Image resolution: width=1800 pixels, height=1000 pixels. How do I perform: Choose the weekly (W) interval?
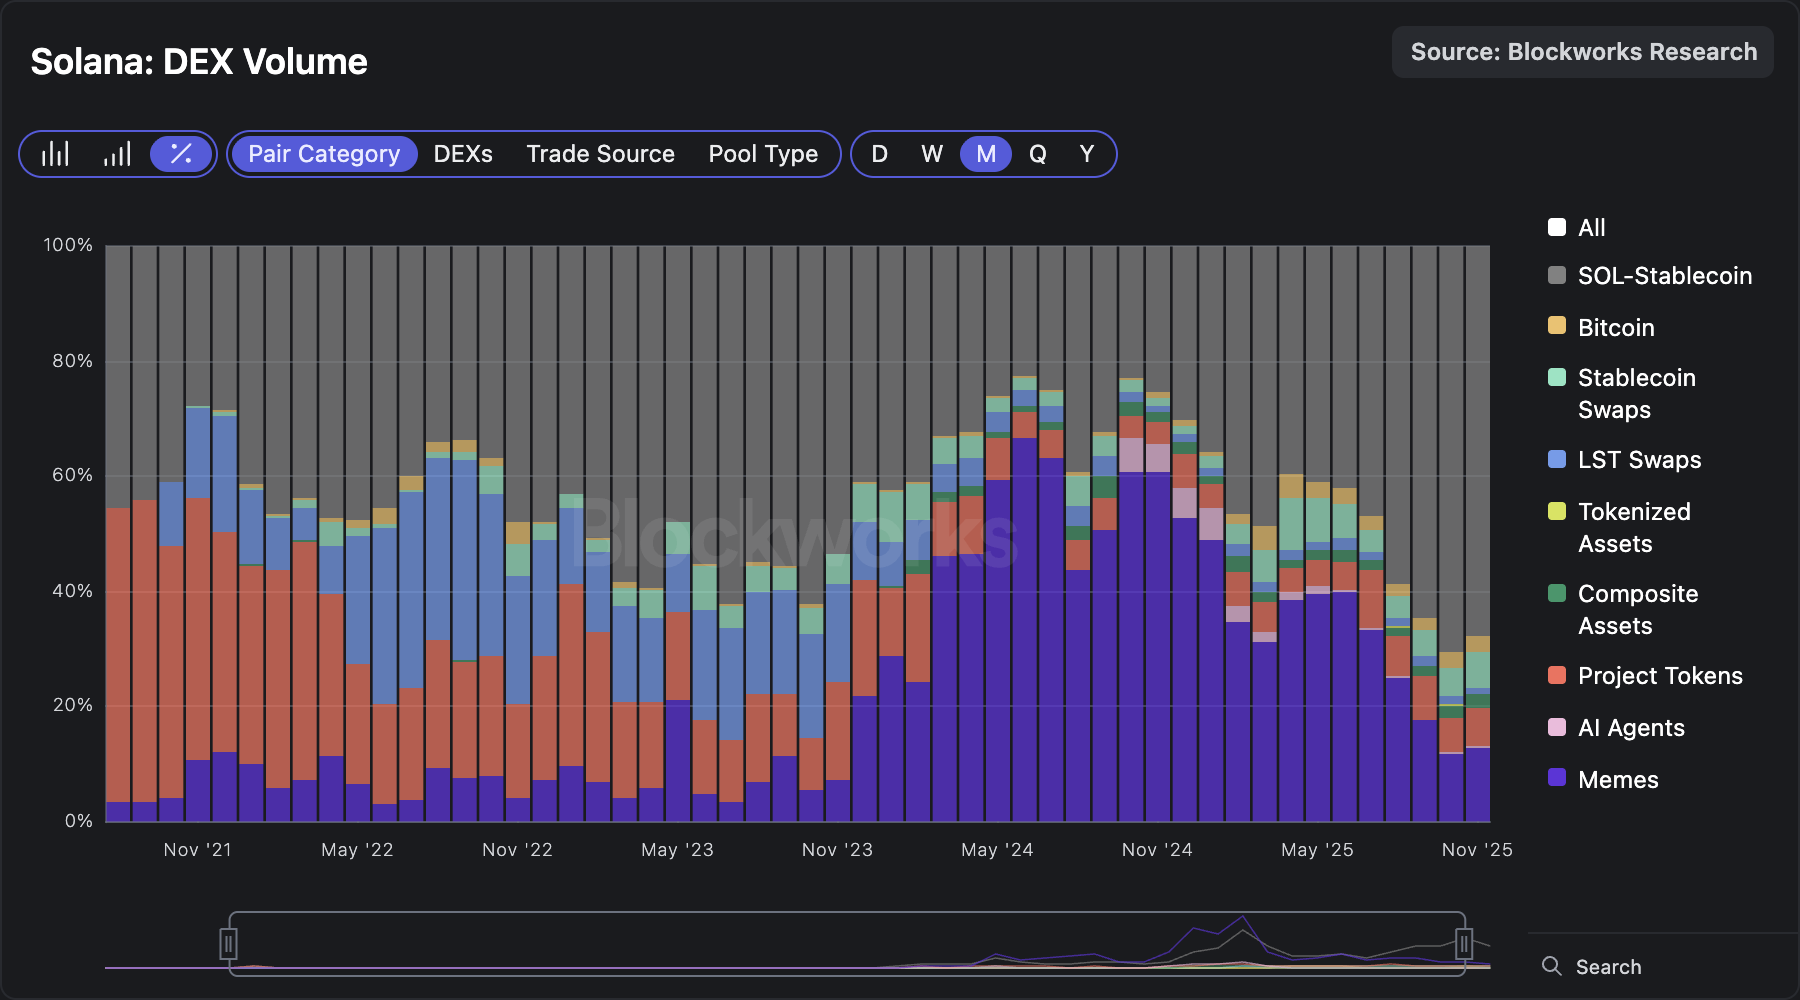(932, 154)
